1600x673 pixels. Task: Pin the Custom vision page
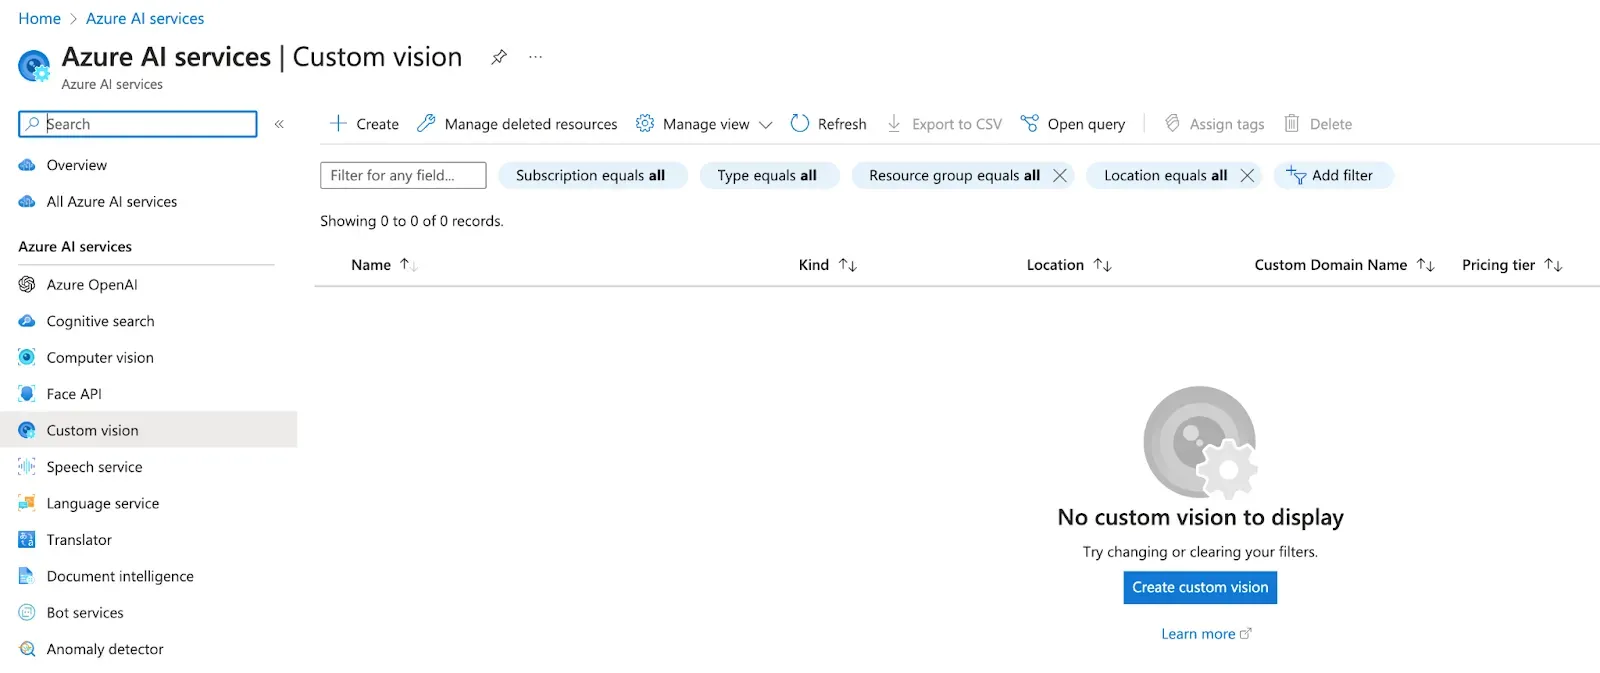(x=498, y=57)
